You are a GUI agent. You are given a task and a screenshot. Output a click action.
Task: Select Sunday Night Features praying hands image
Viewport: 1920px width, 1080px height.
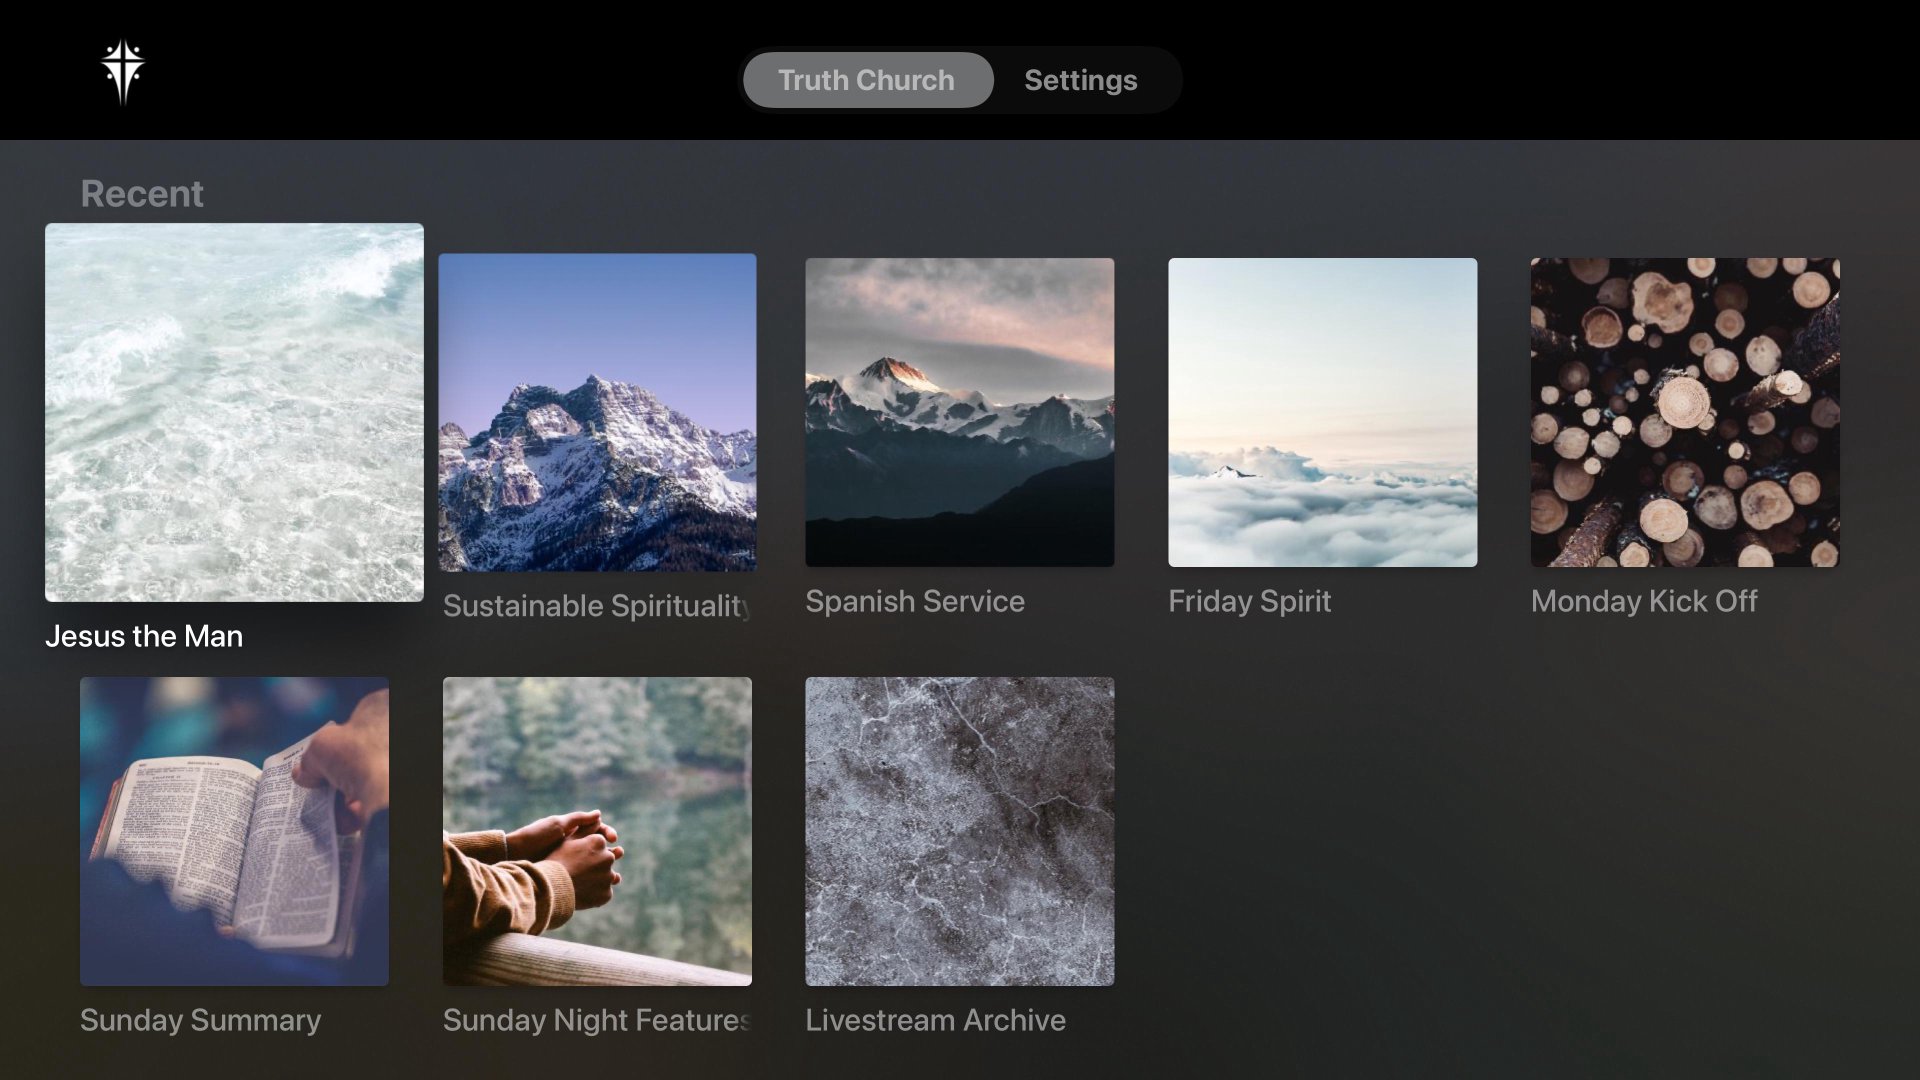597,831
